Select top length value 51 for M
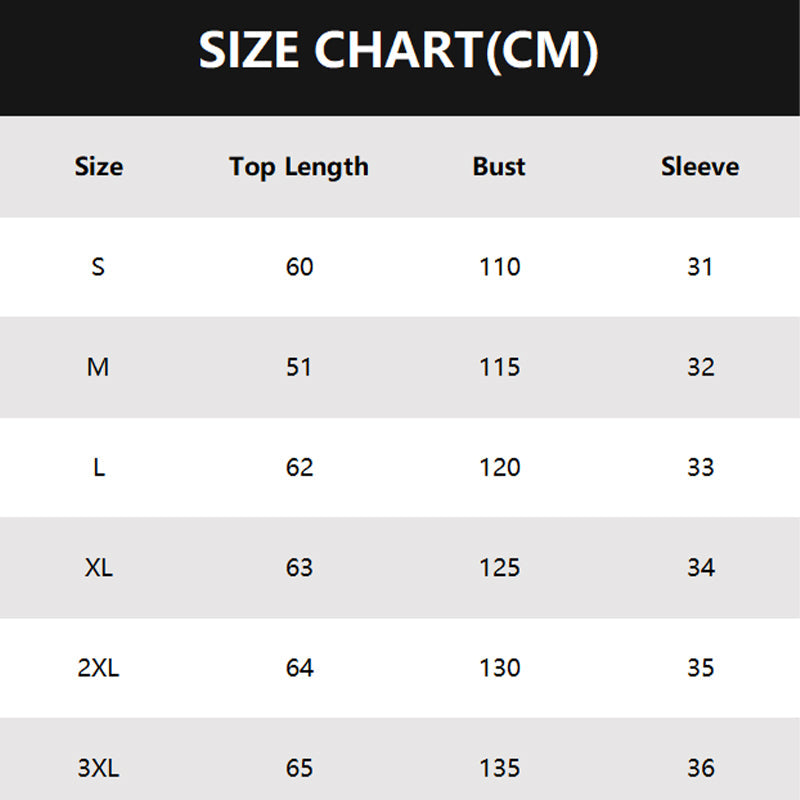This screenshot has width=800, height=800. [299, 367]
